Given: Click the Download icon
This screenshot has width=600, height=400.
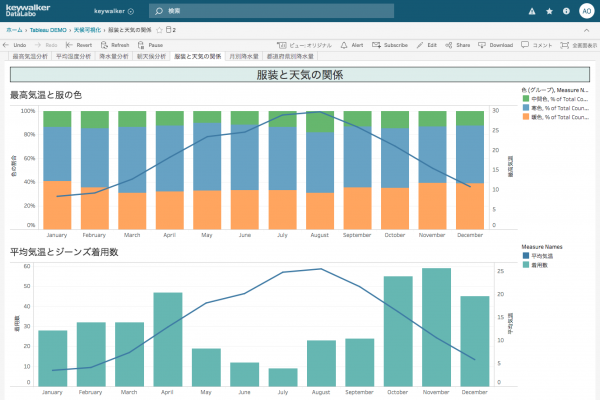Looking at the screenshot, I should (482, 45).
